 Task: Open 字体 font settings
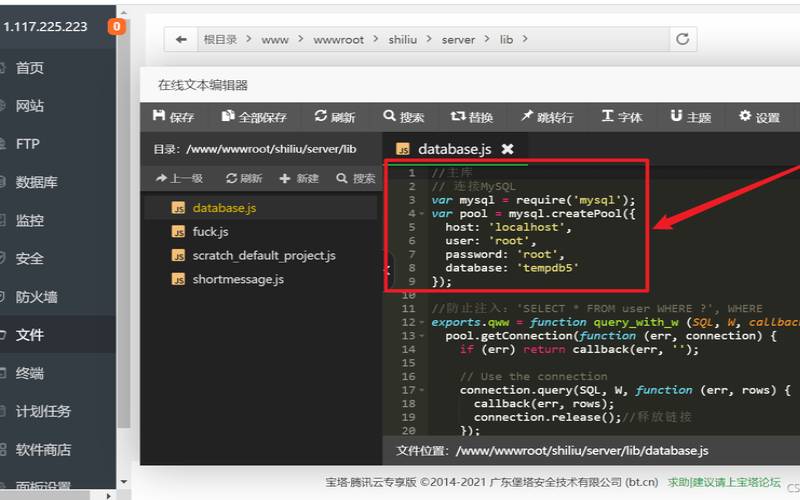tap(622, 117)
